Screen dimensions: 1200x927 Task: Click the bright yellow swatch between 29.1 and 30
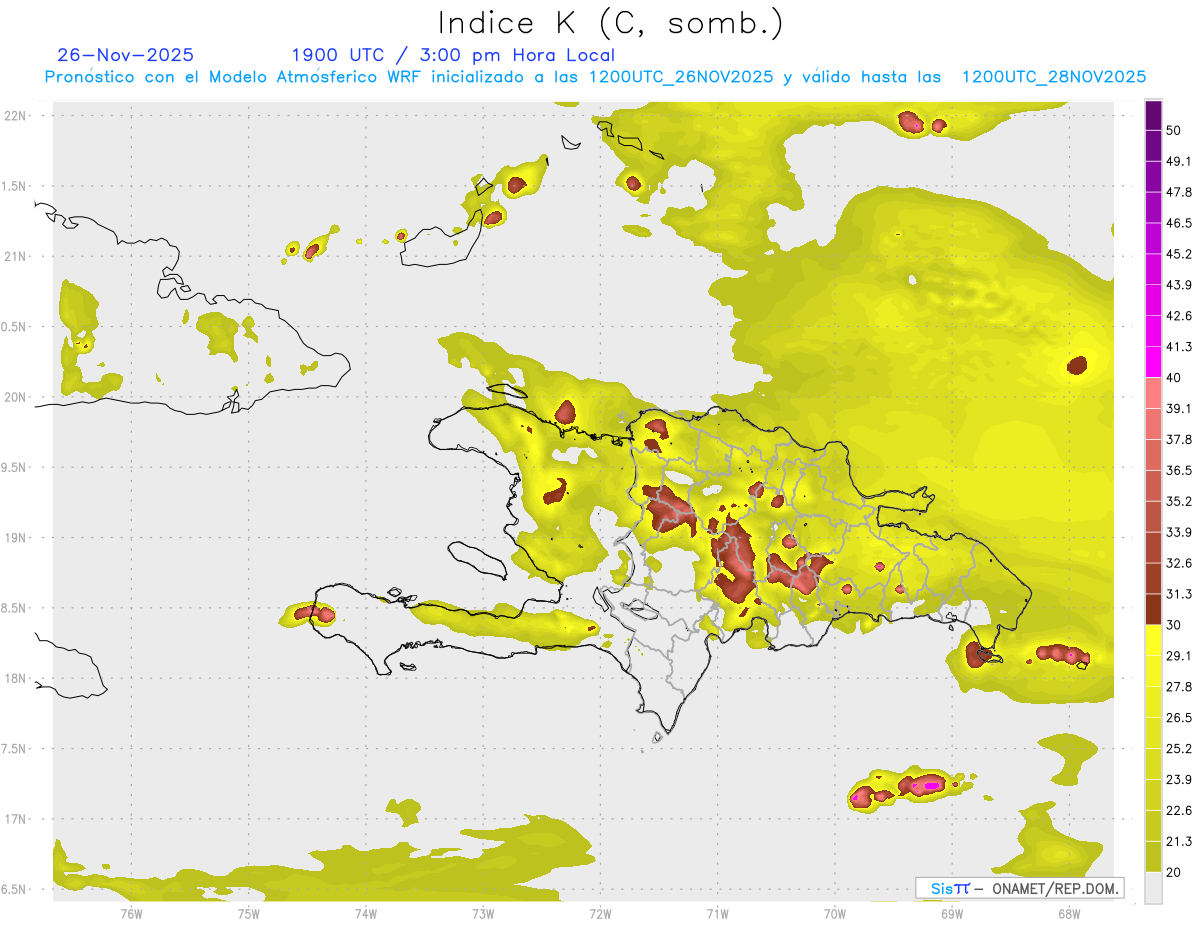tap(1153, 640)
